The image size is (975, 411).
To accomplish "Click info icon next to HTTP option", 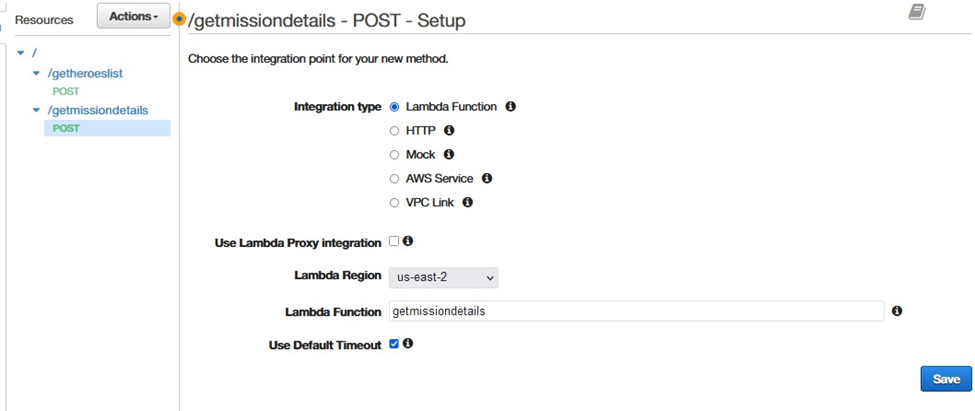I will point(450,131).
